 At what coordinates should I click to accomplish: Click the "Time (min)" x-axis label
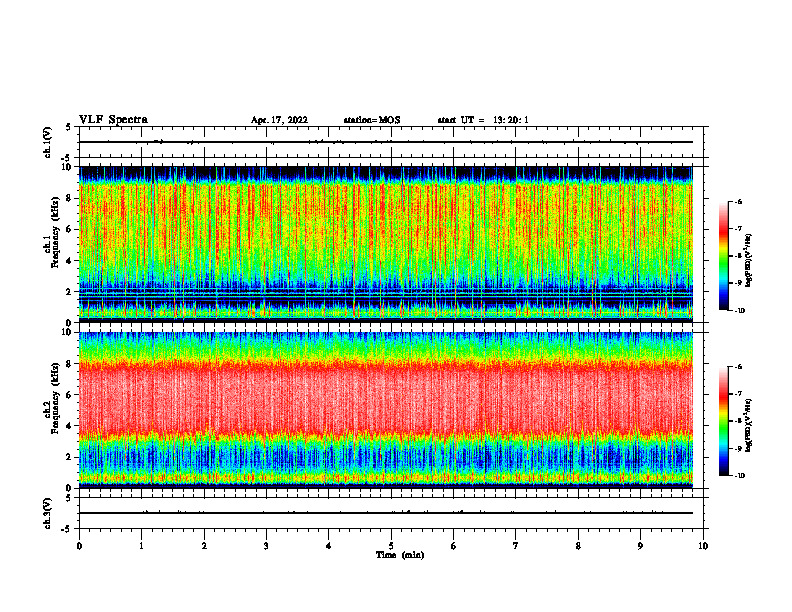400,555
